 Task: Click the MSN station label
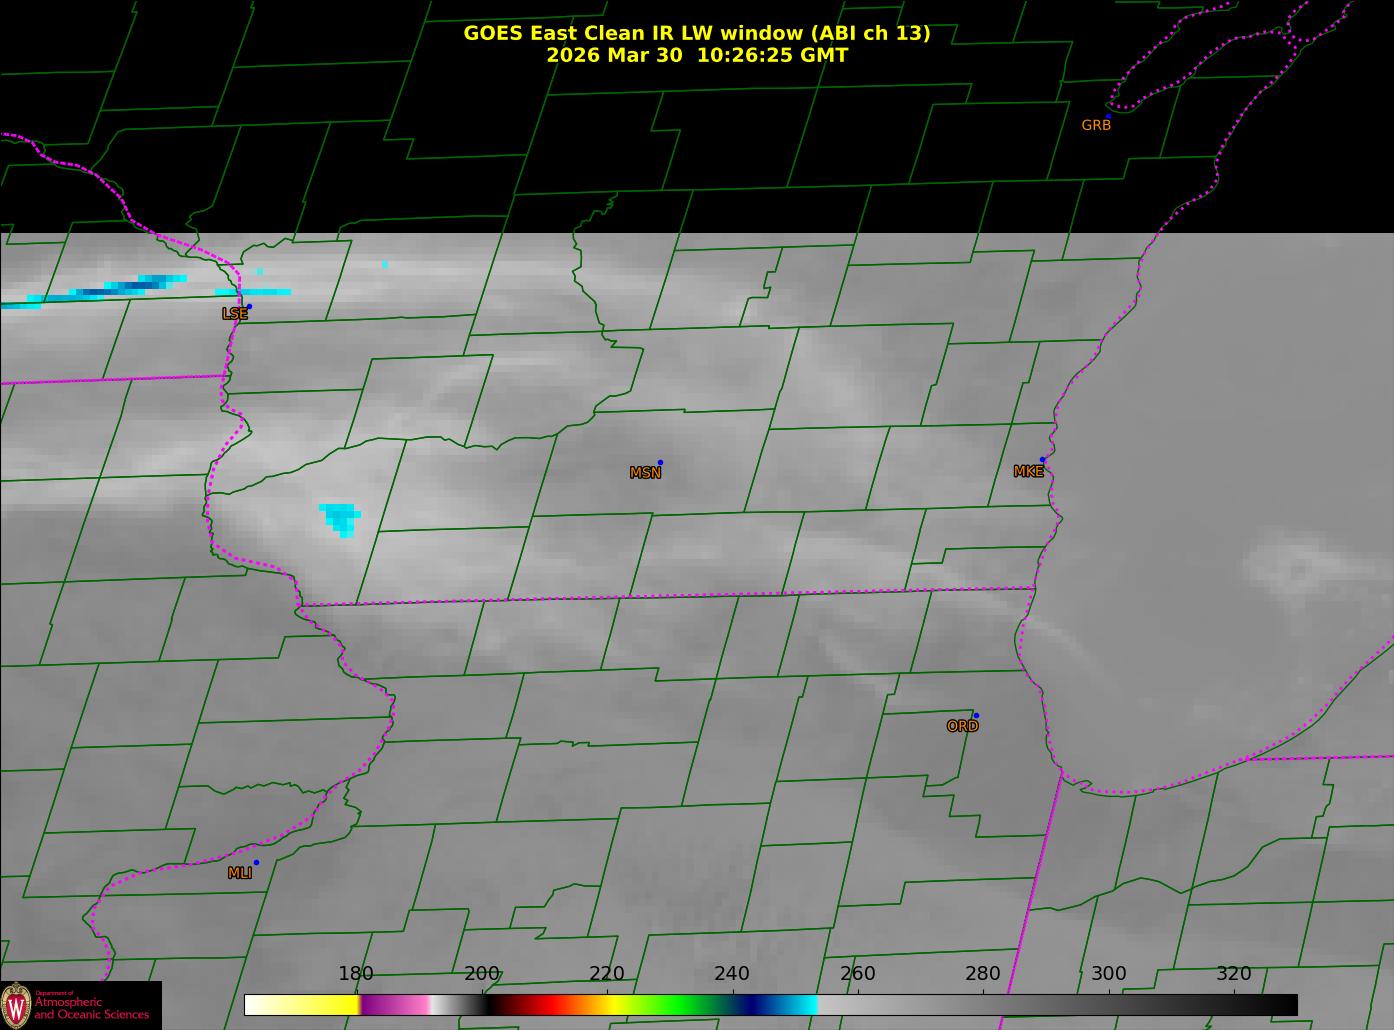pyautogui.click(x=645, y=473)
